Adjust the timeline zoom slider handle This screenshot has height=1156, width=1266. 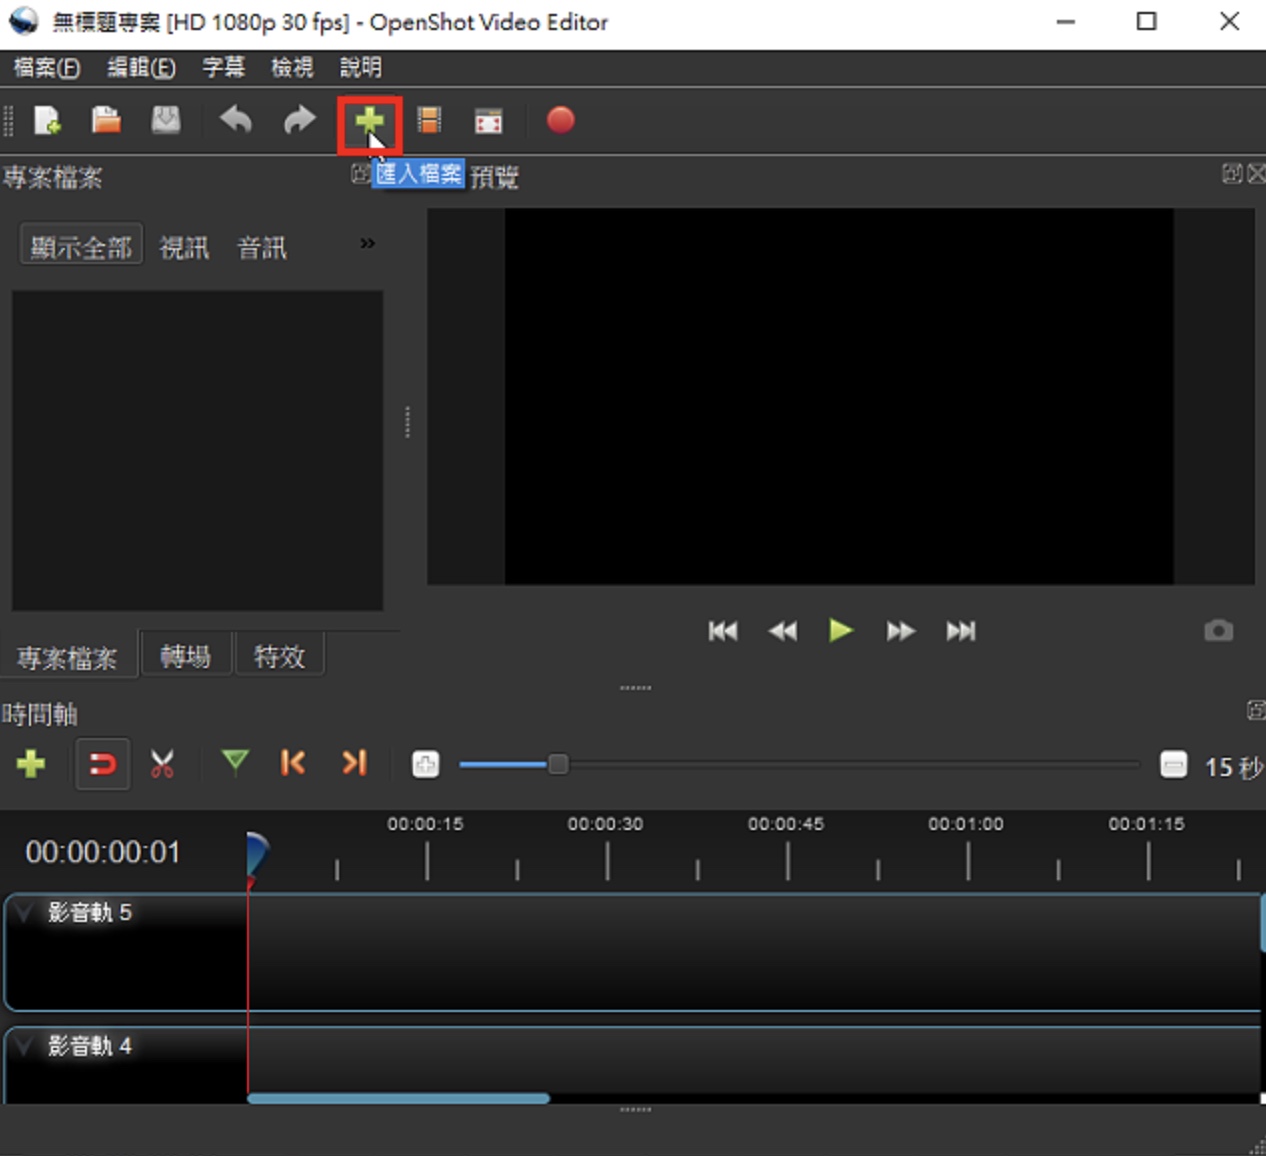558,765
